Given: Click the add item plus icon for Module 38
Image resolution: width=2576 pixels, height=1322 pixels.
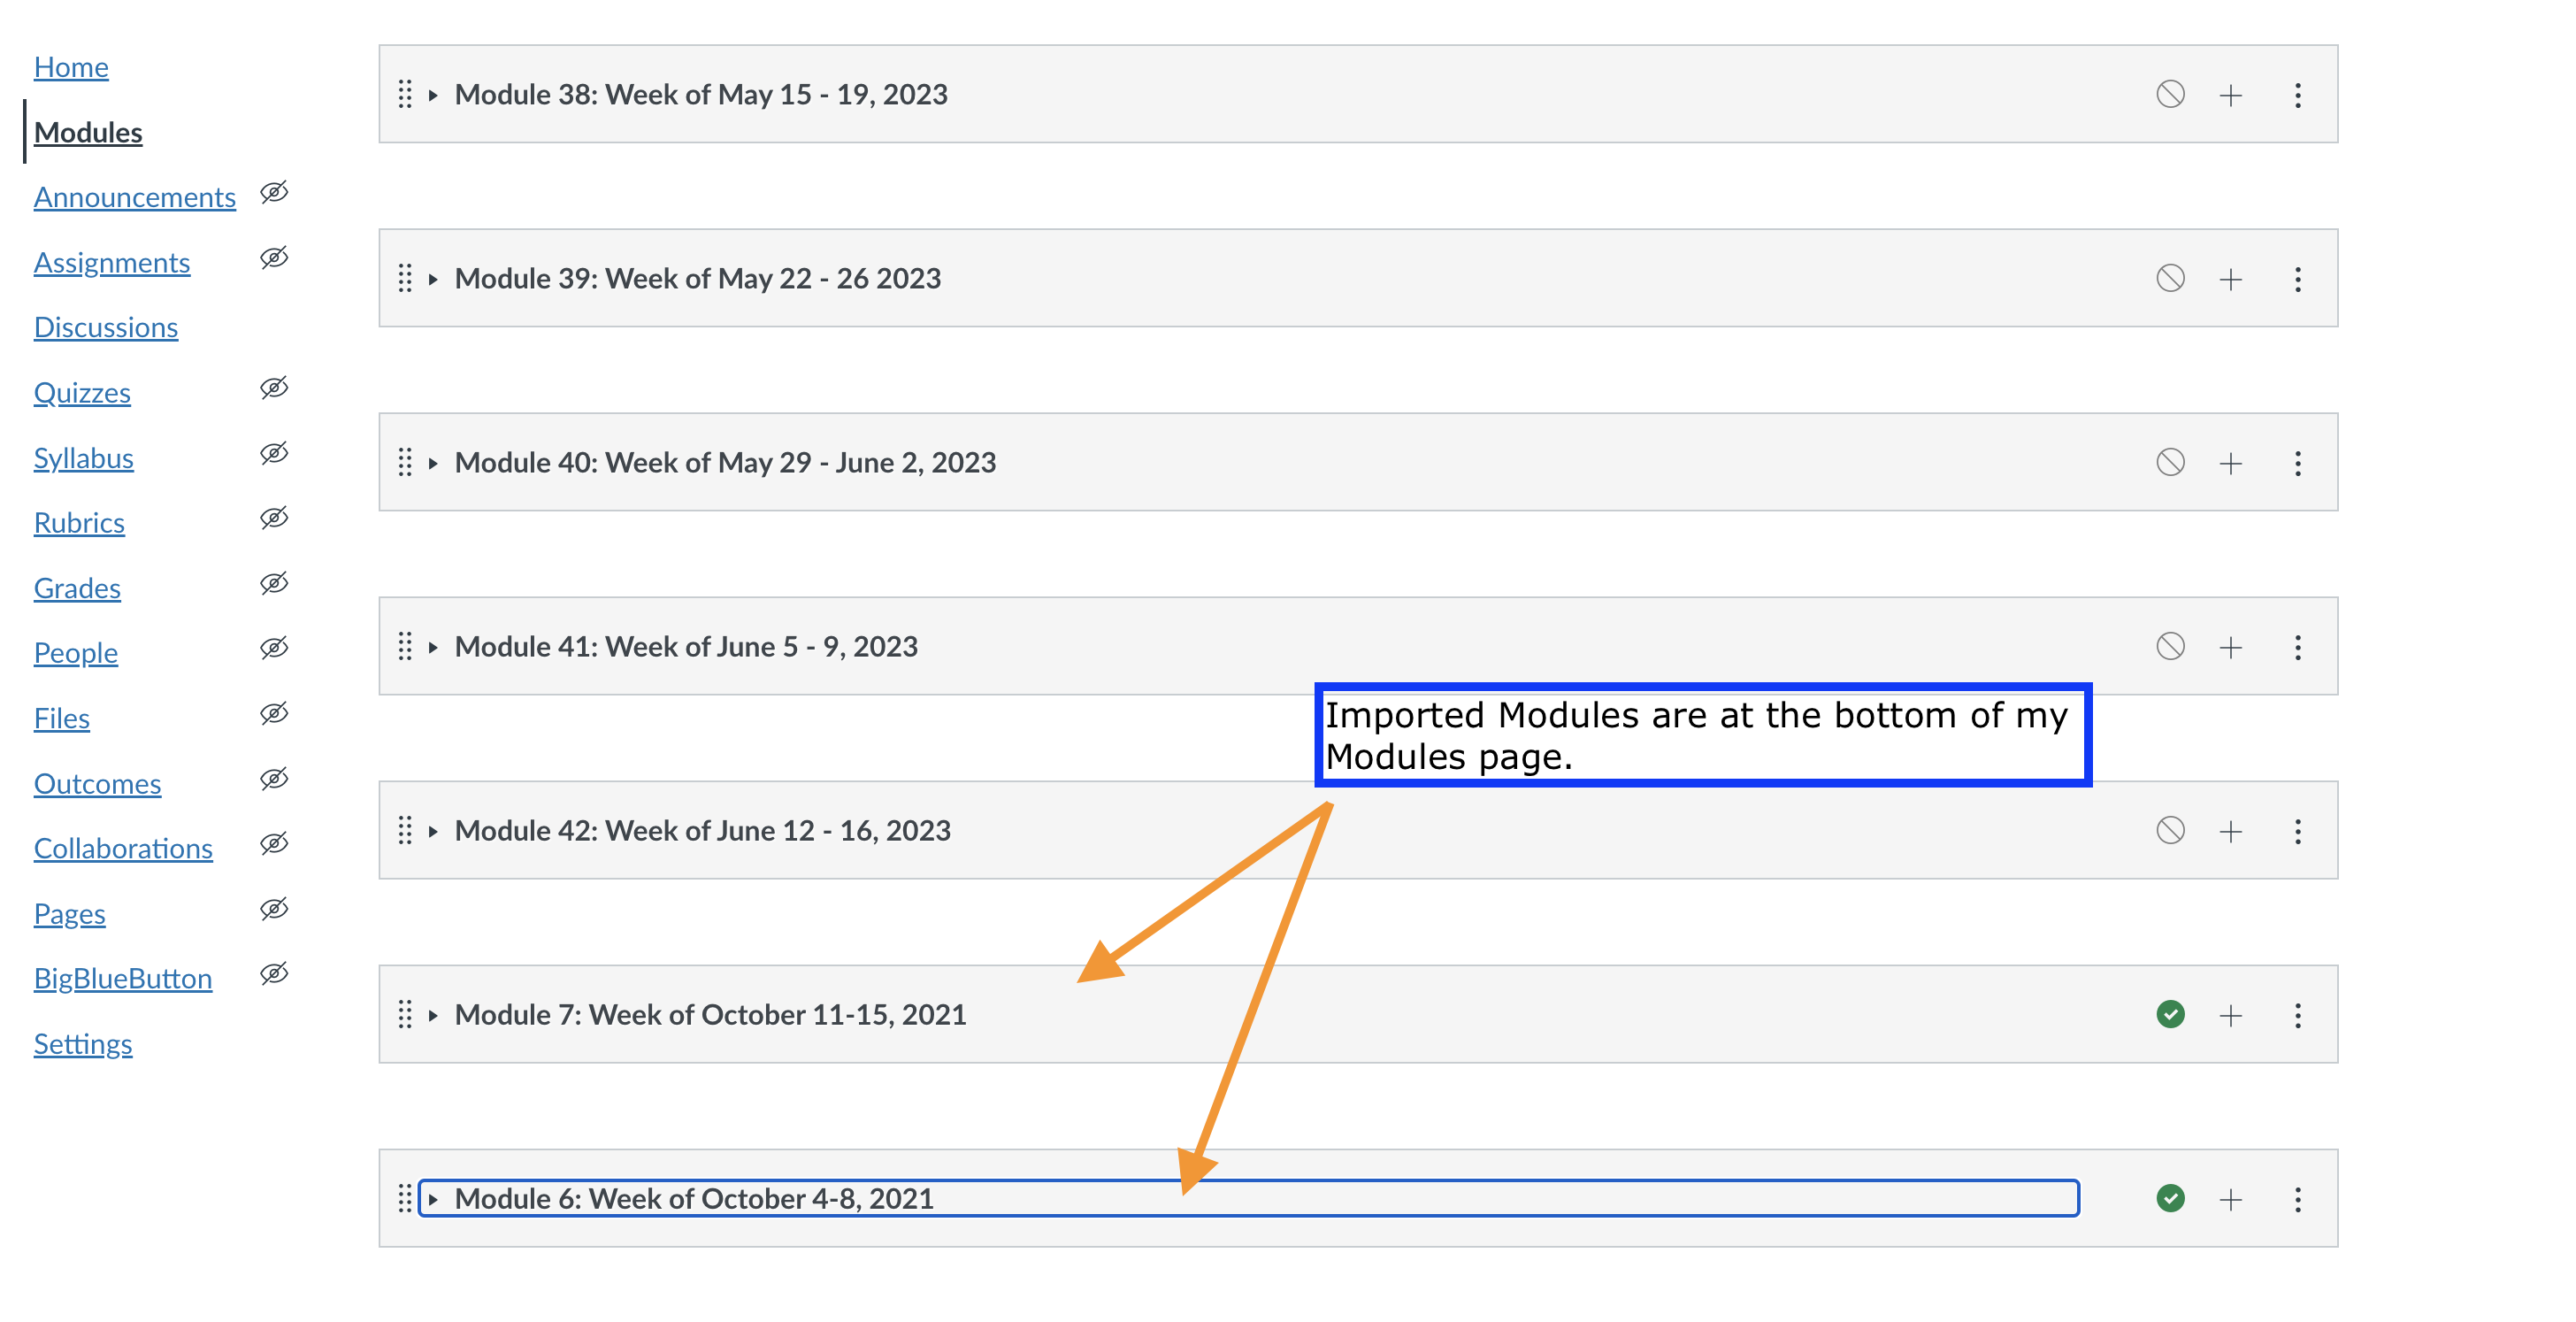Looking at the screenshot, I should coord(2230,96).
